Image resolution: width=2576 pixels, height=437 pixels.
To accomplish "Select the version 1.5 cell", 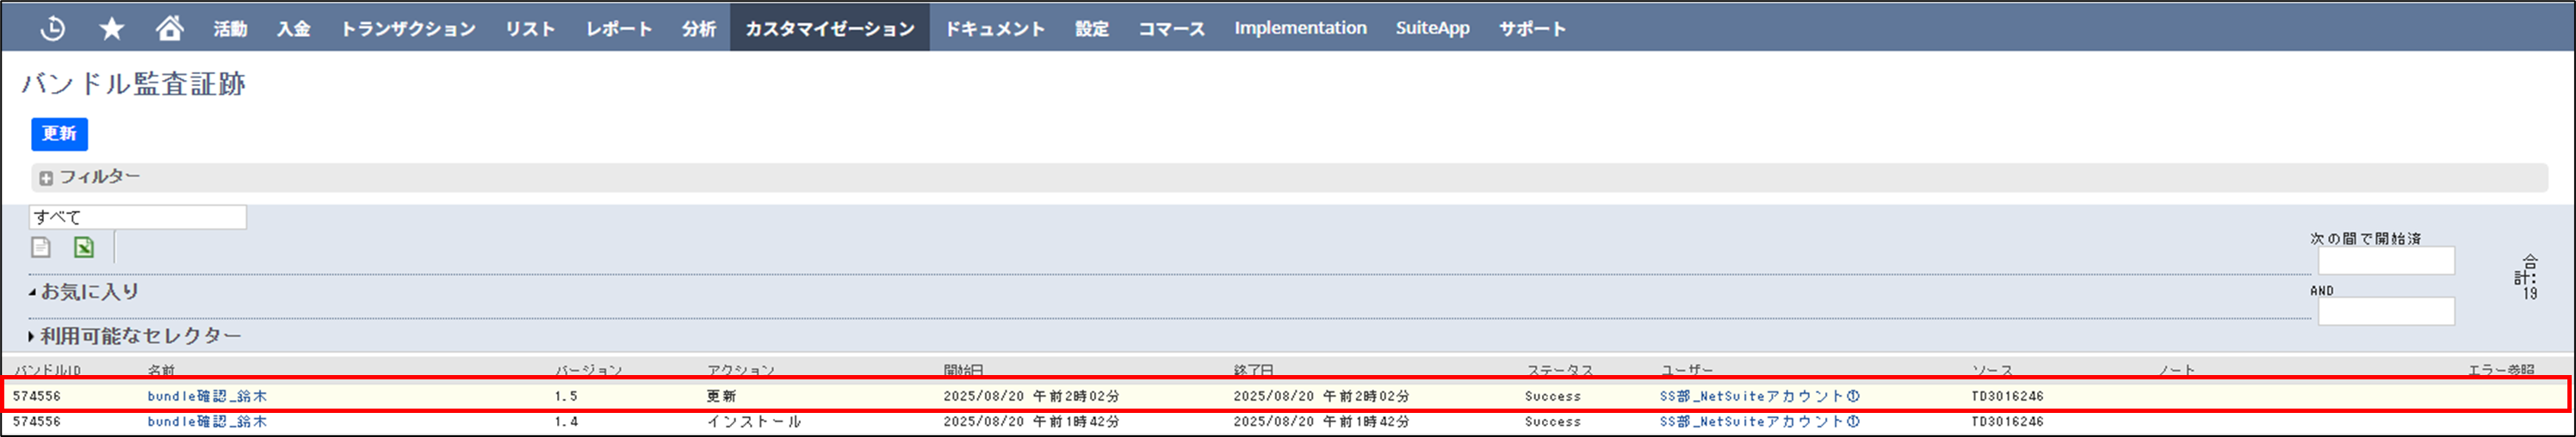I will (566, 396).
